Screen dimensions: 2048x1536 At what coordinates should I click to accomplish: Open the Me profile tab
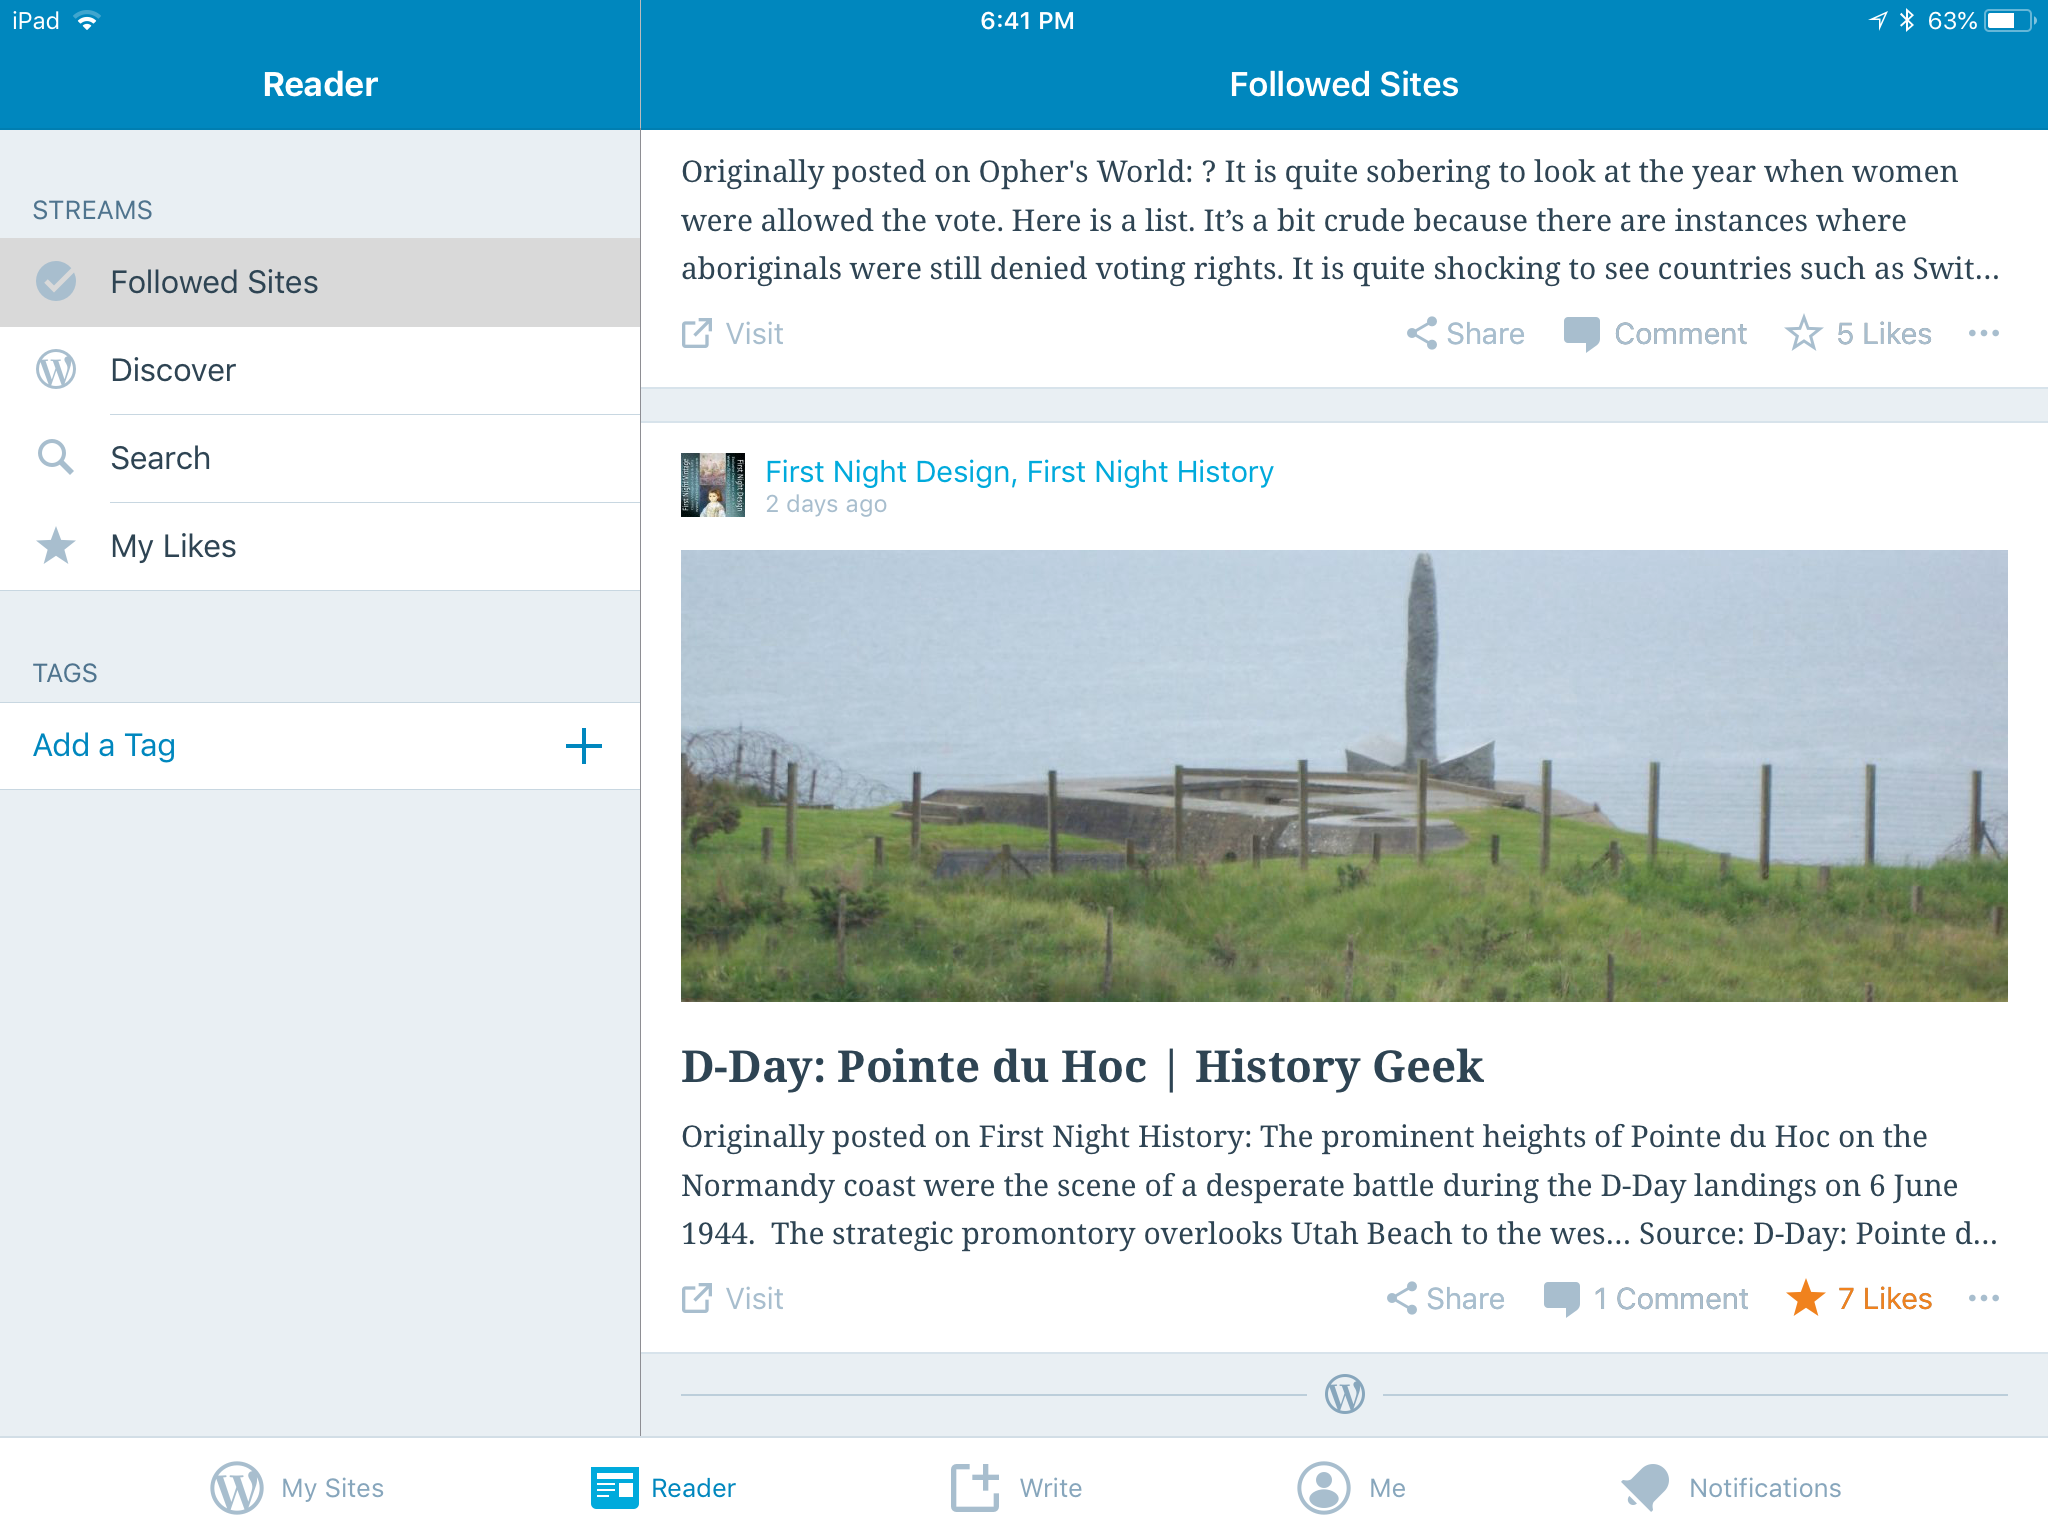[1351, 1487]
